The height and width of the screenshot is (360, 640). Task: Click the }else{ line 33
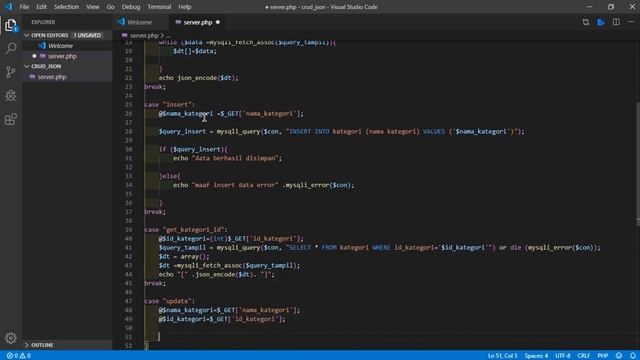169,176
